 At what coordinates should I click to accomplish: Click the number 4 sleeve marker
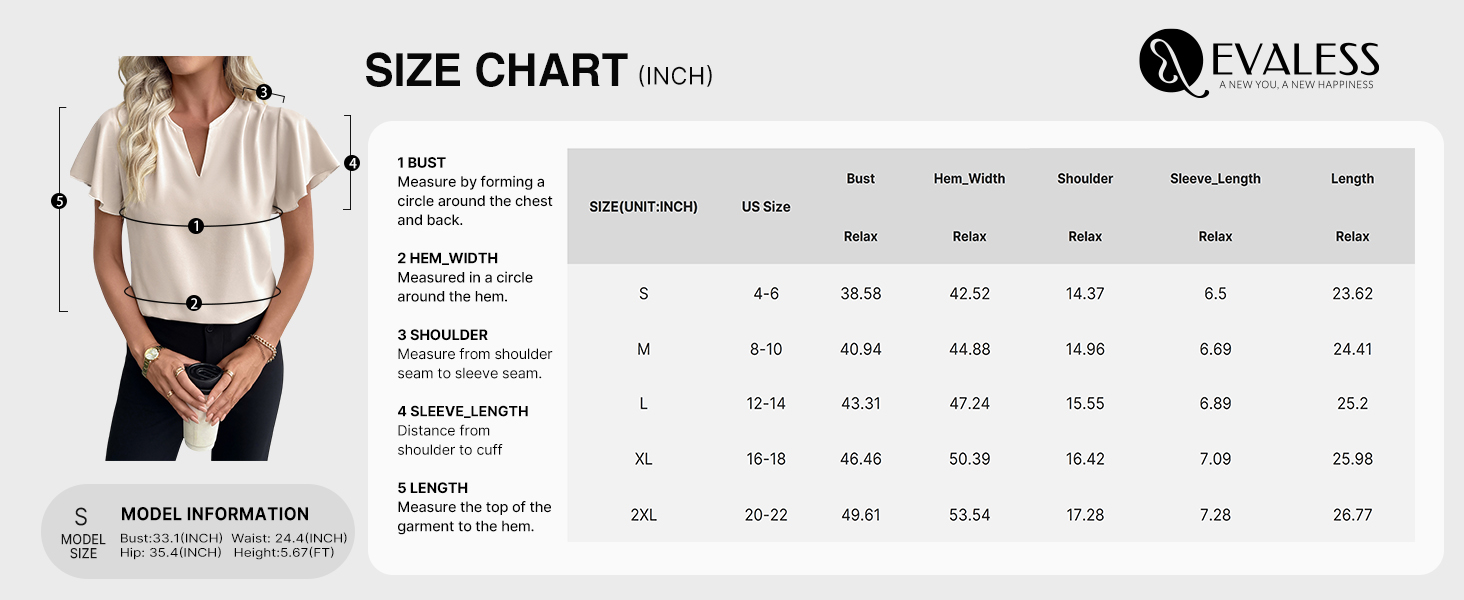[352, 163]
